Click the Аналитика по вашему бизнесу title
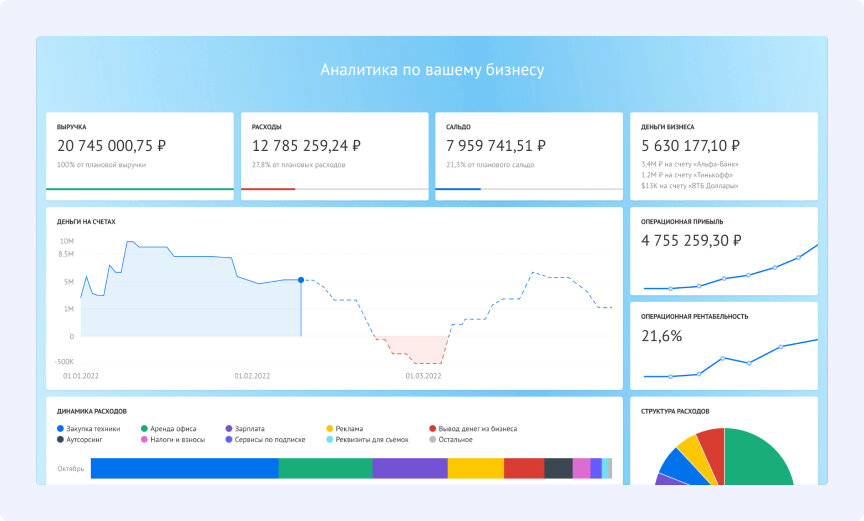 point(432,70)
